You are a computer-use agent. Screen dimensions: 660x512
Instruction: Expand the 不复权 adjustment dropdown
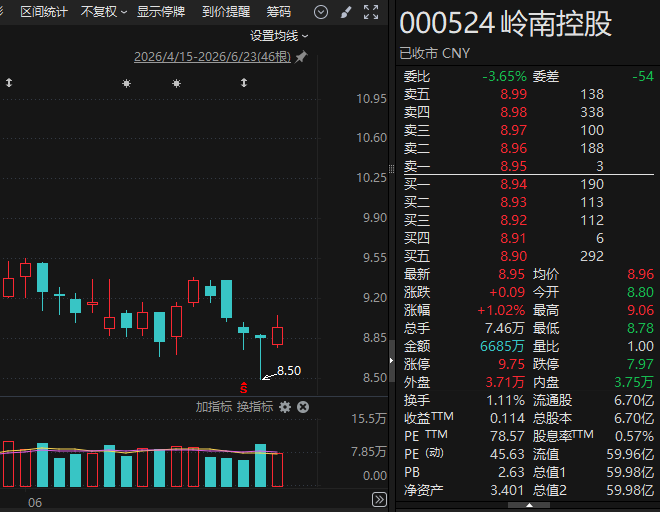104,12
